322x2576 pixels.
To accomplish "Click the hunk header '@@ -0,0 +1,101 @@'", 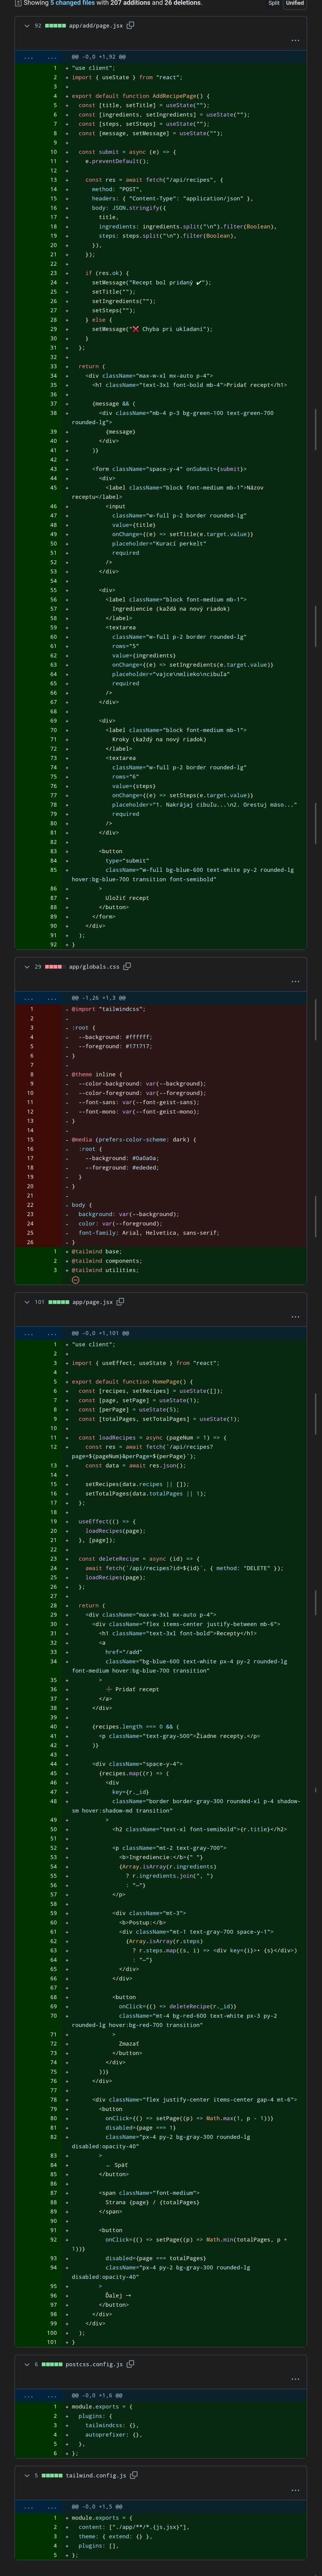I will (100, 1333).
